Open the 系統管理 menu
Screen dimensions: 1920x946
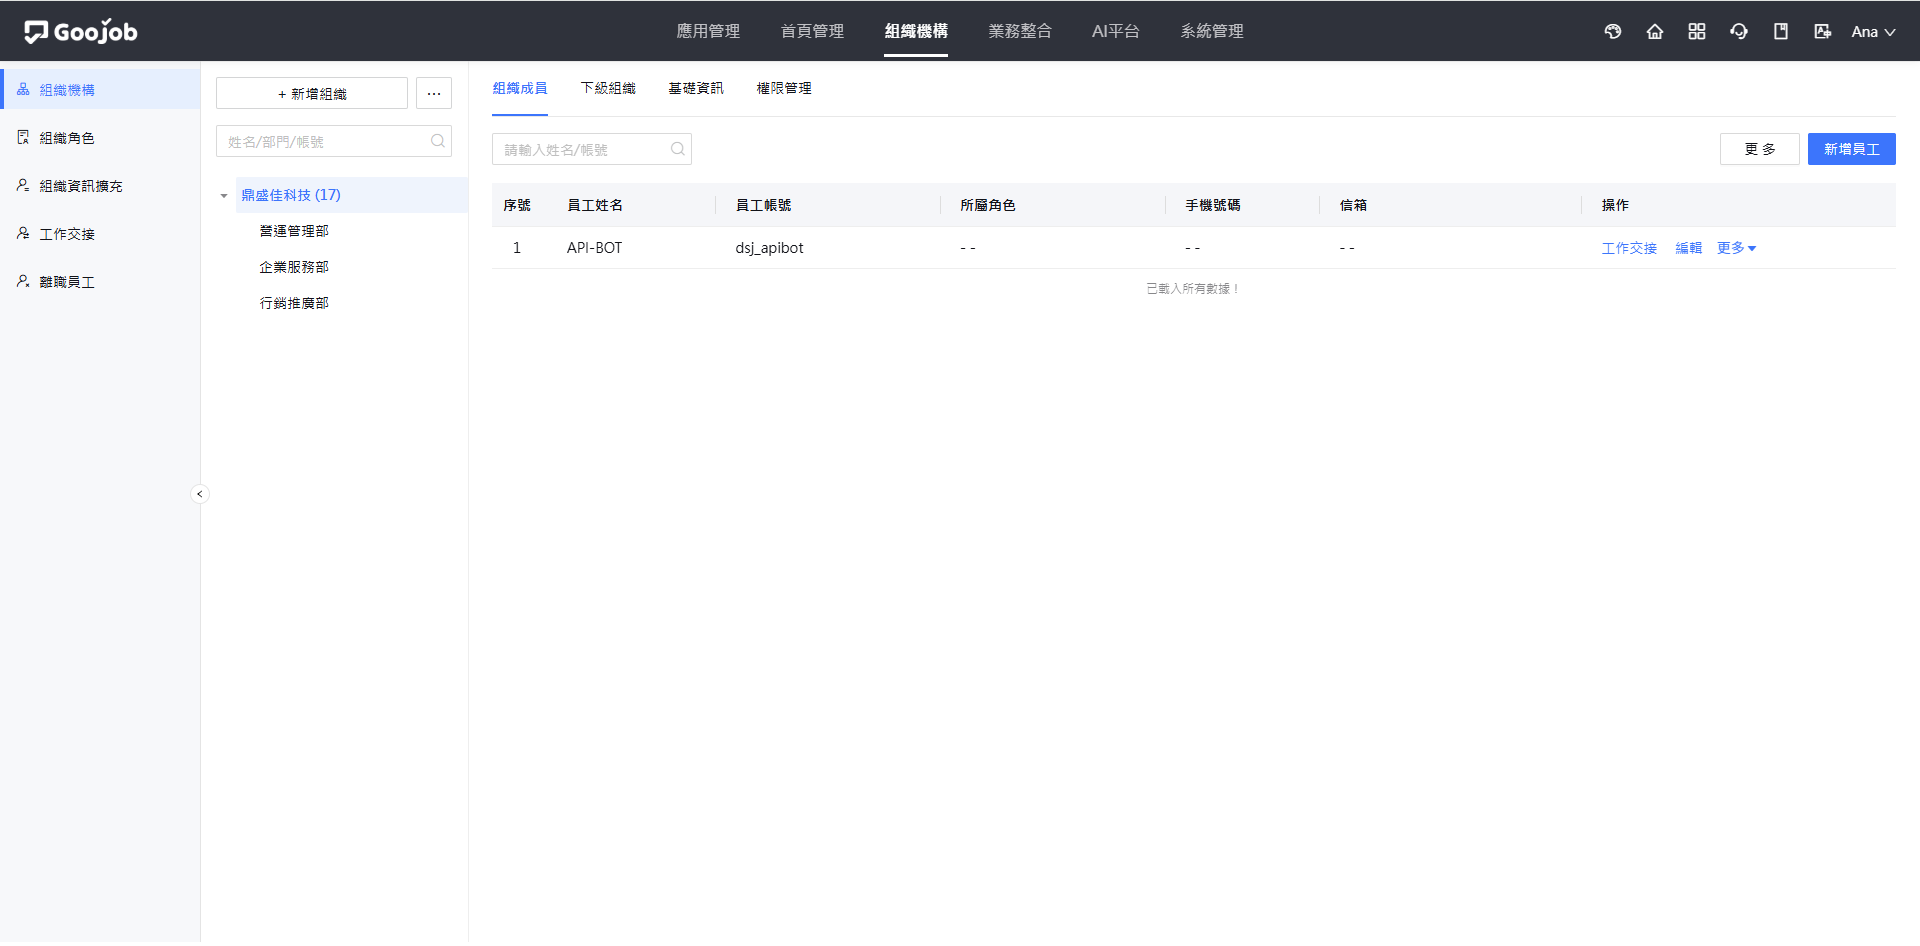point(1212,31)
